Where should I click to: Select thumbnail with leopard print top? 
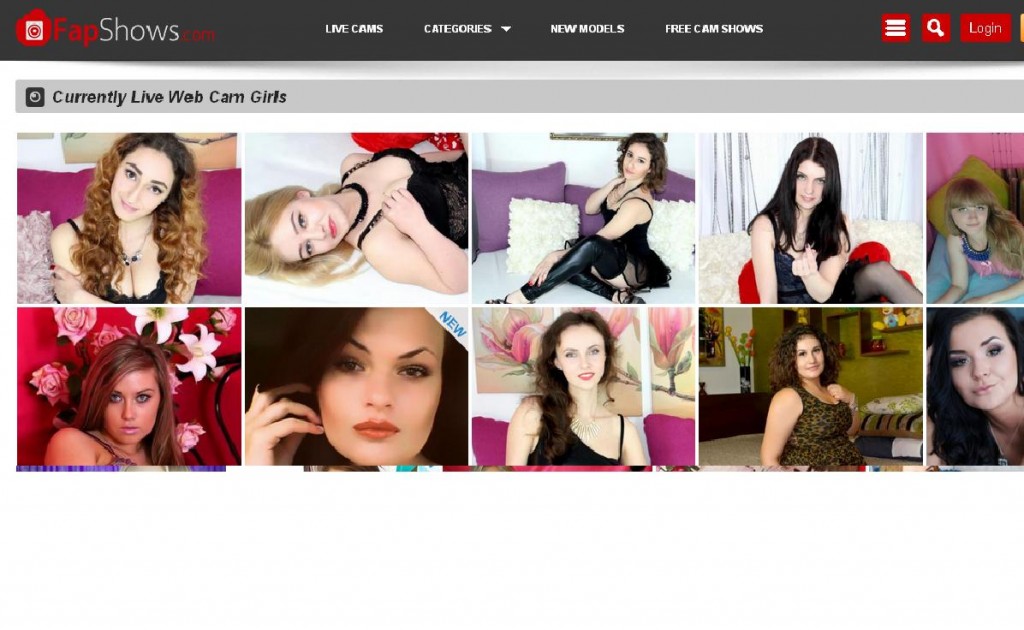[x=810, y=386]
